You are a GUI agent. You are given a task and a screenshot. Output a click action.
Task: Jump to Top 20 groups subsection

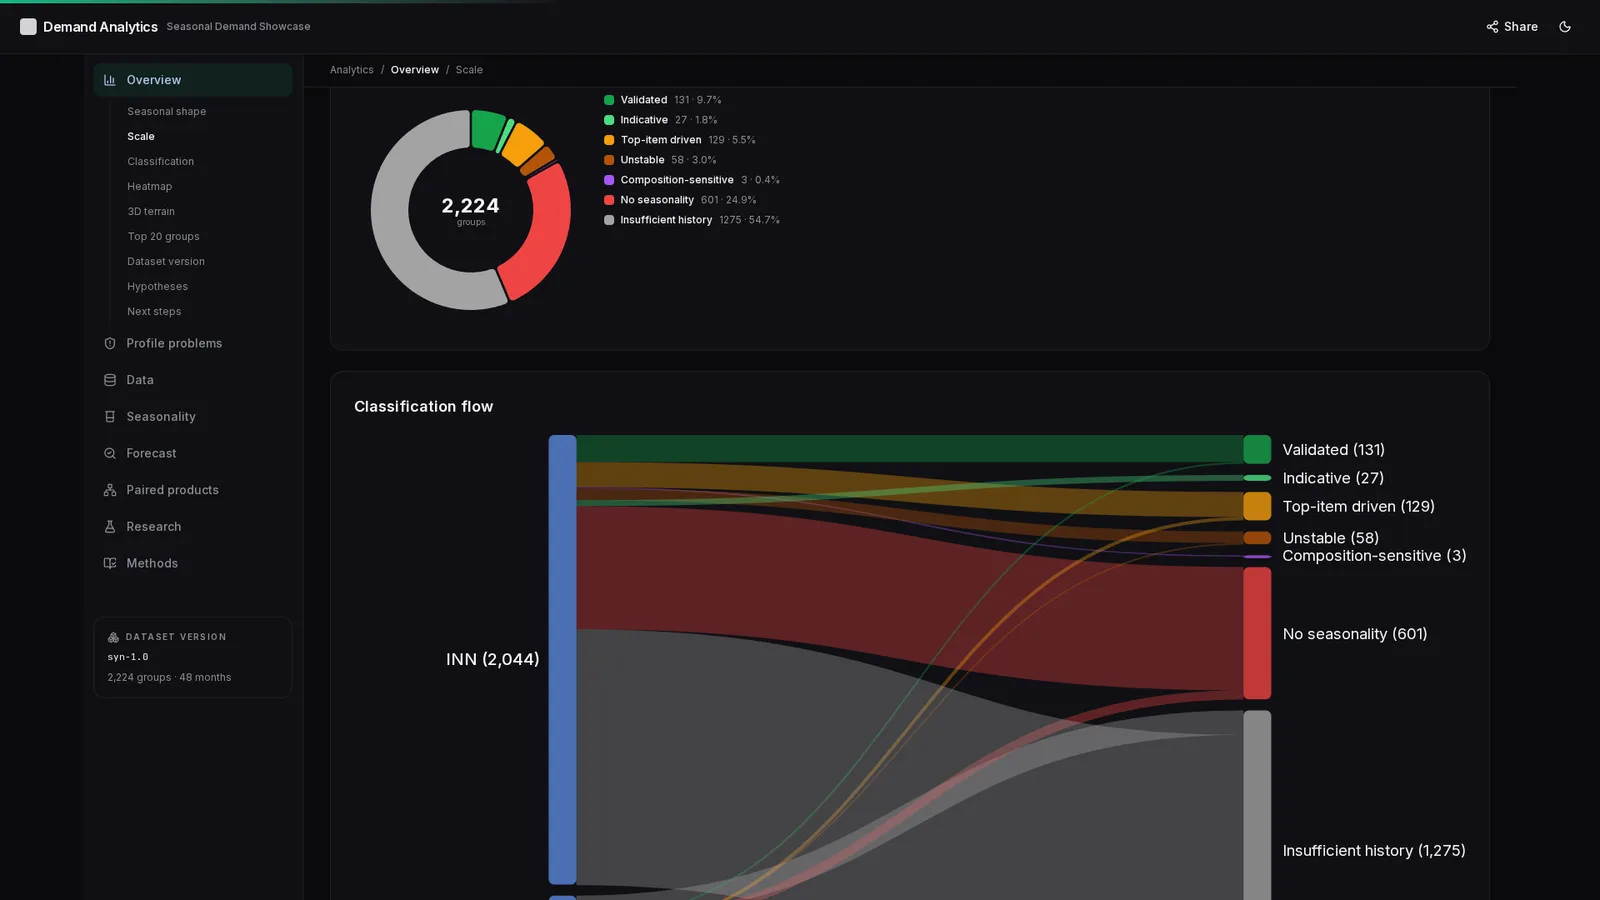[x=163, y=236]
